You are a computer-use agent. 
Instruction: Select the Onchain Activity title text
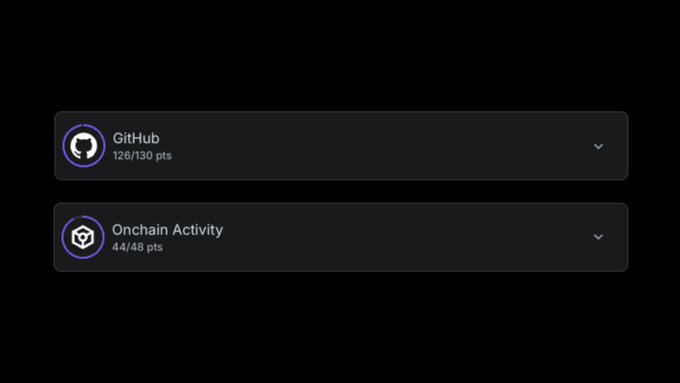[x=167, y=229]
